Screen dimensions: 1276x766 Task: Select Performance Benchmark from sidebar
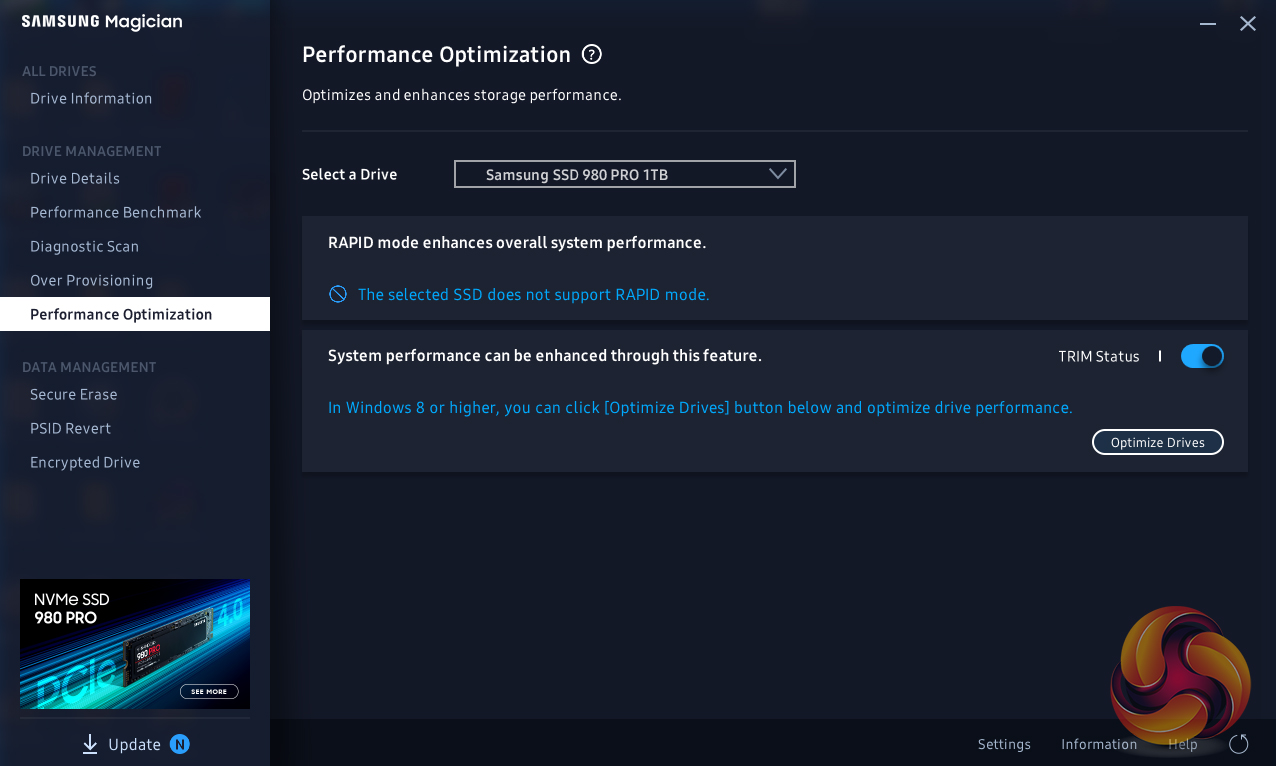[116, 212]
